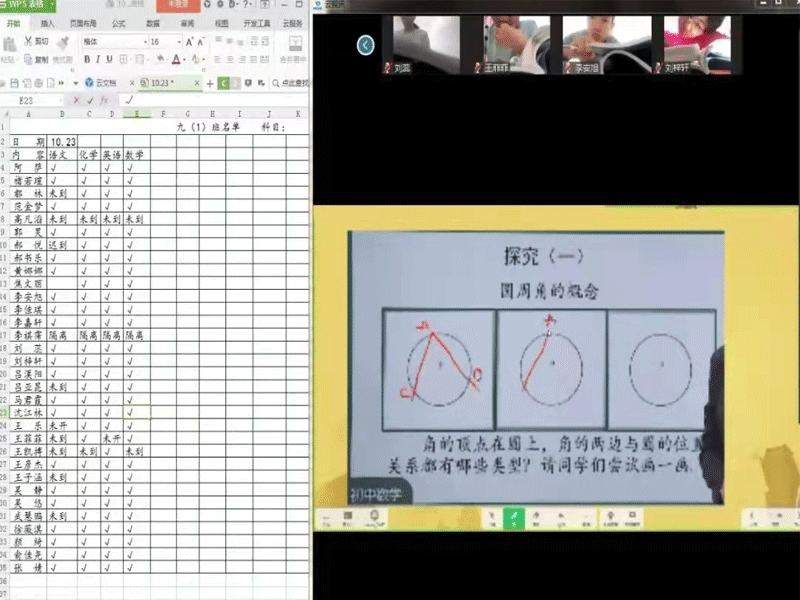Image resolution: width=800 pixels, height=600 pixels.
Task: Open the font name dropdown (楷体)
Action: pos(145,42)
